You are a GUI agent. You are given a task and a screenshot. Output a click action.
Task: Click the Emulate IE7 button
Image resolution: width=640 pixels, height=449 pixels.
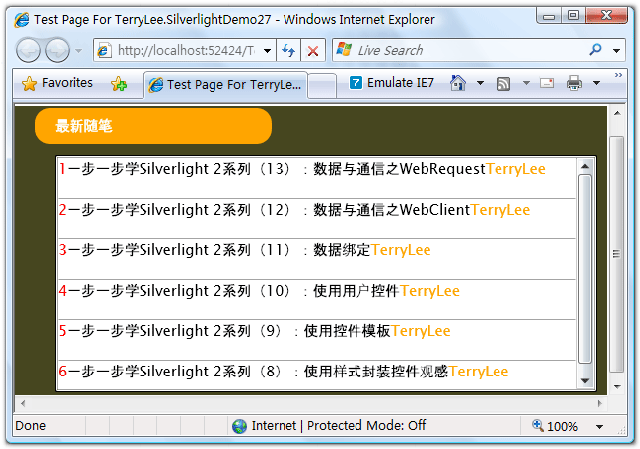[392, 84]
